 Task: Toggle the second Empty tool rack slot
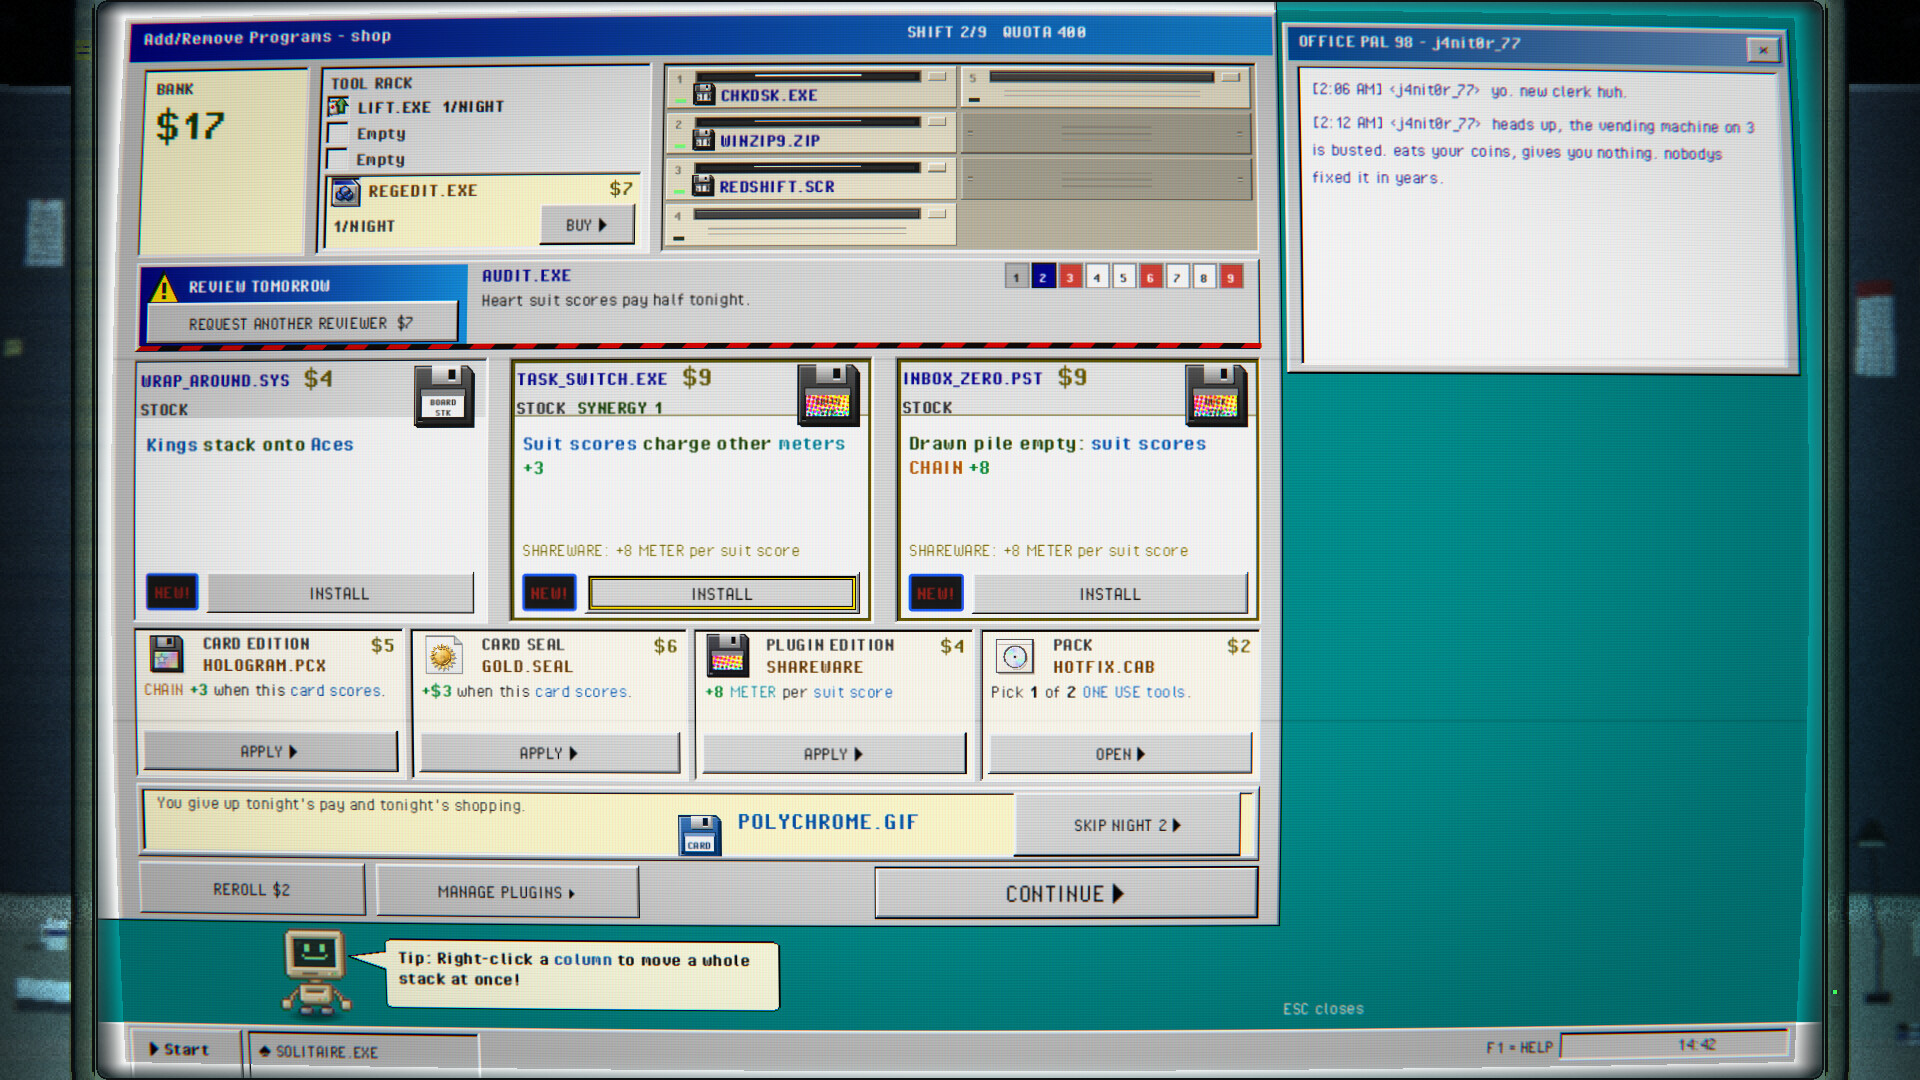[x=338, y=159]
